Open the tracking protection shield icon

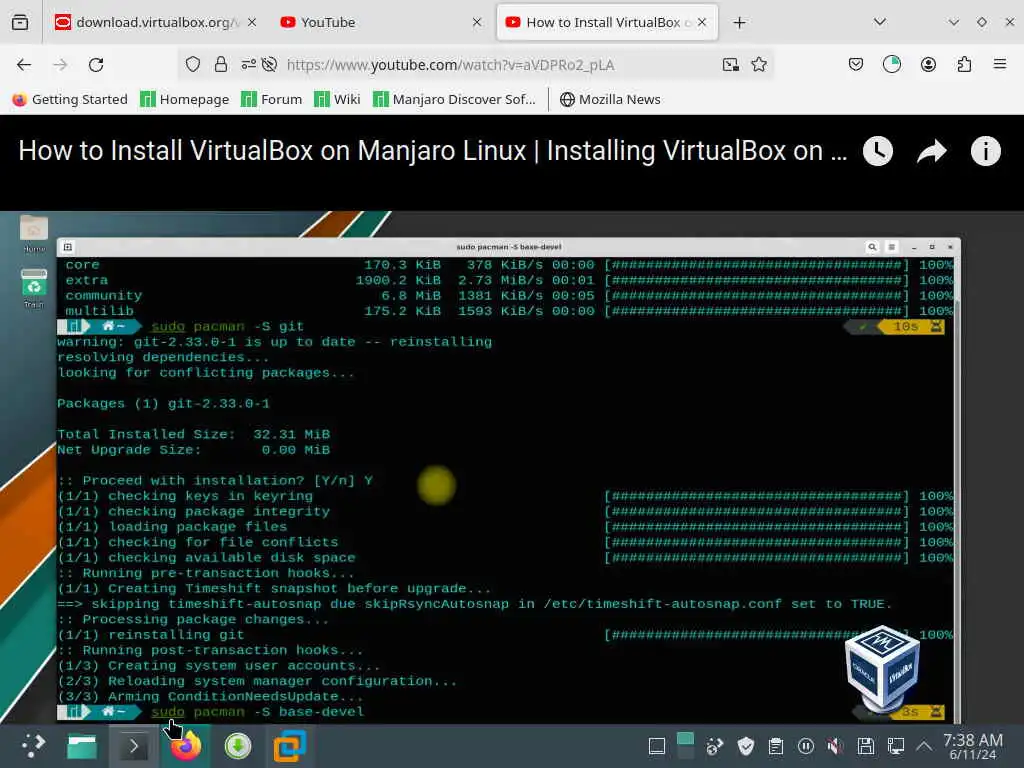(193, 65)
